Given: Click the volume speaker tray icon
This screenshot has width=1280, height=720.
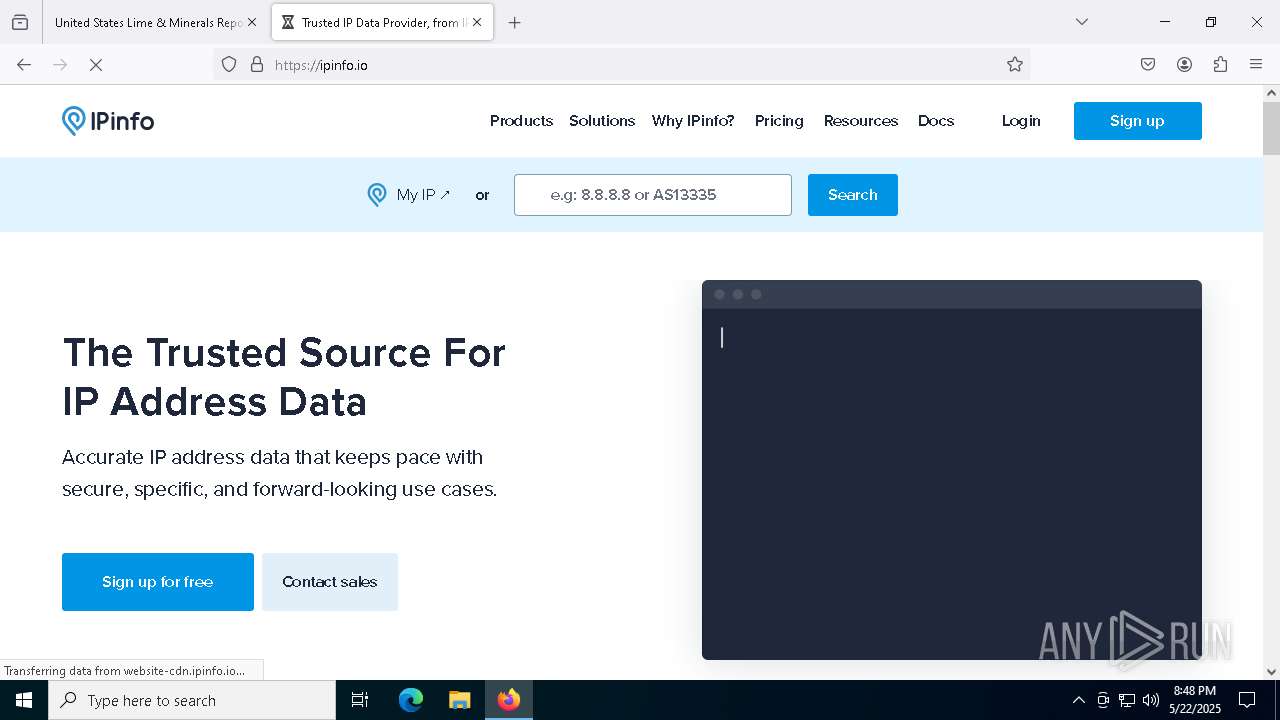Looking at the screenshot, I should point(1151,700).
